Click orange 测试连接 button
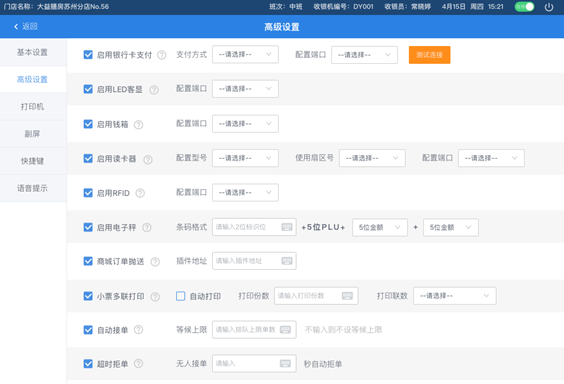564x384 pixels. click(429, 55)
